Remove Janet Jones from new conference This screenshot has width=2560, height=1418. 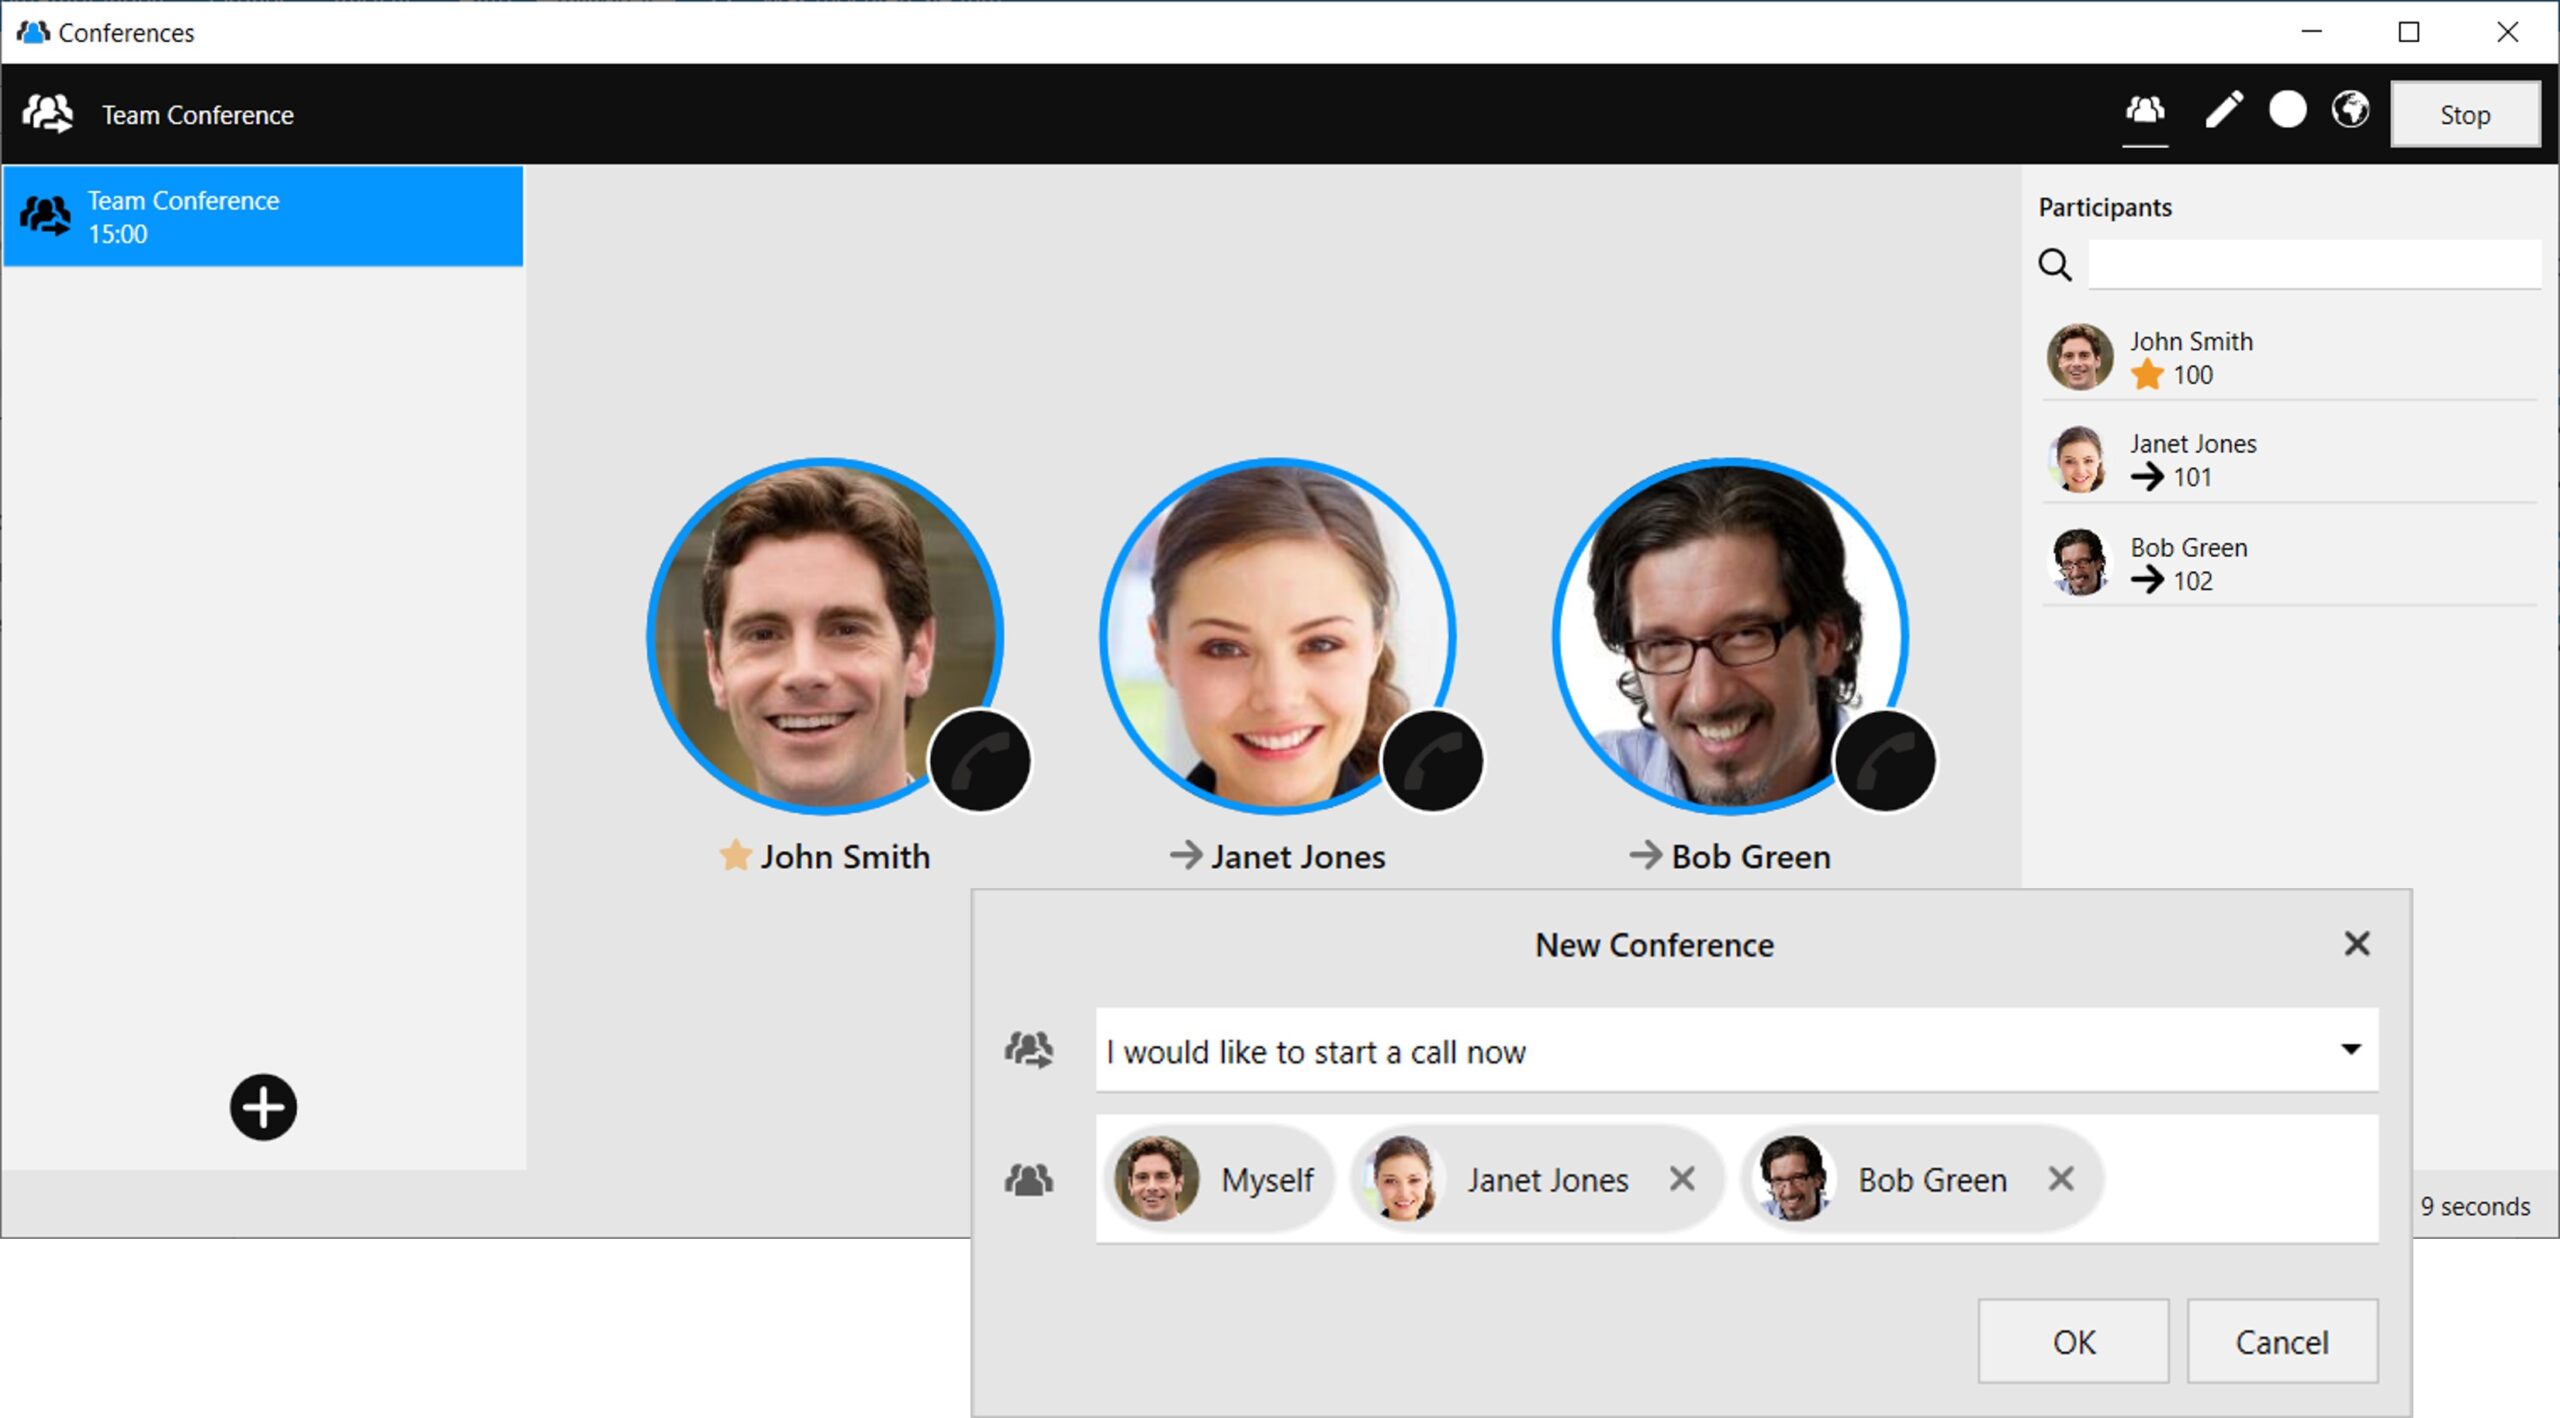[1682, 1179]
